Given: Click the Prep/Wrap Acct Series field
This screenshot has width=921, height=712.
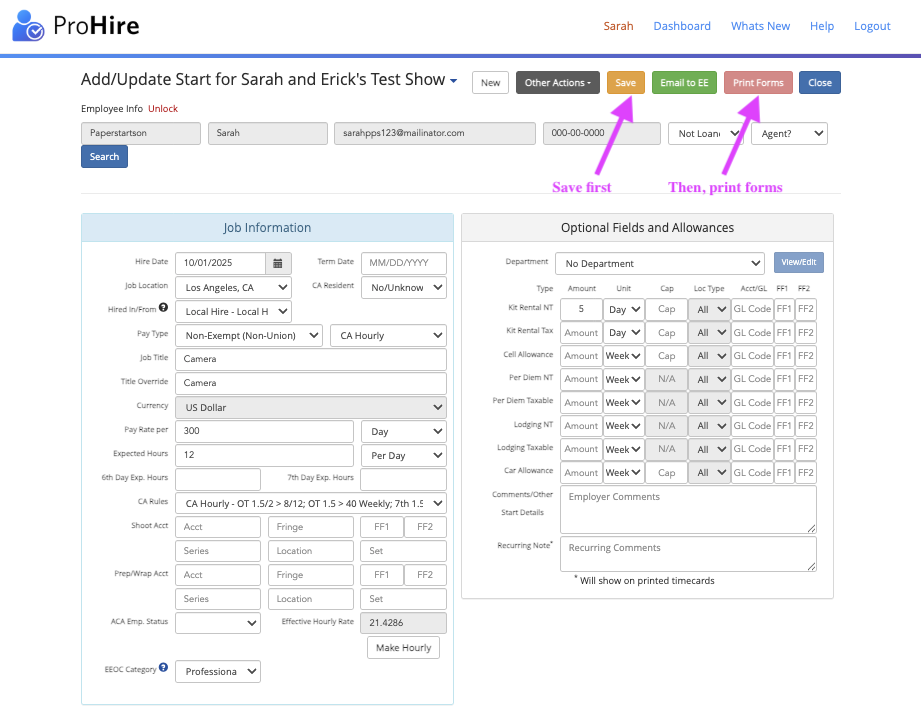Looking at the screenshot, I should point(218,599).
